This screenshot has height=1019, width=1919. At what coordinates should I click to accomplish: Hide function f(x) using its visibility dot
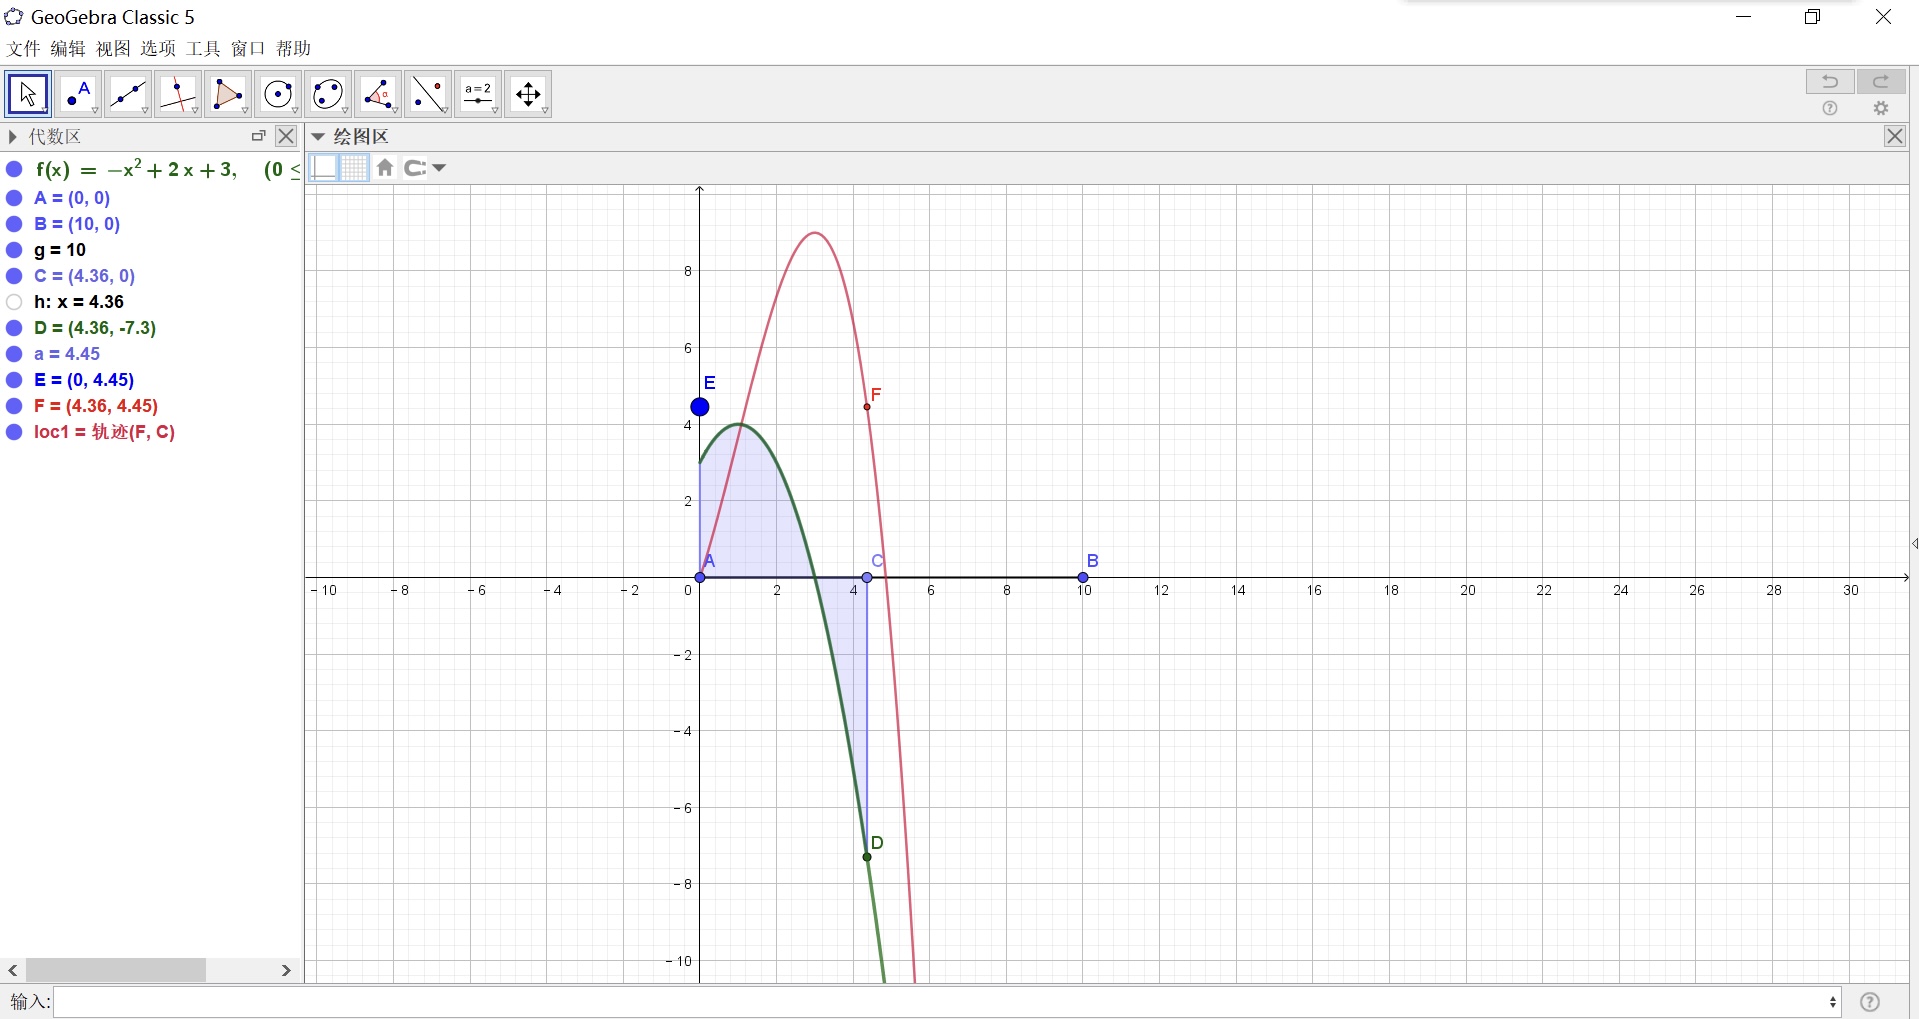[14, 170]
